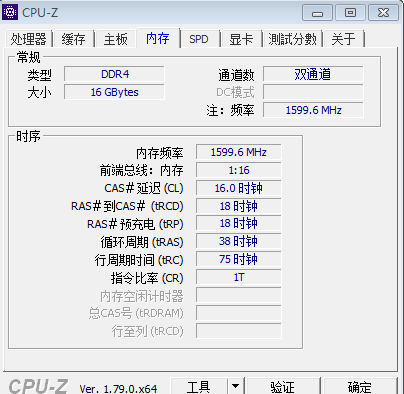Click the 确定 button
Viewport: 404px width, 394px height.
point(360,387)
